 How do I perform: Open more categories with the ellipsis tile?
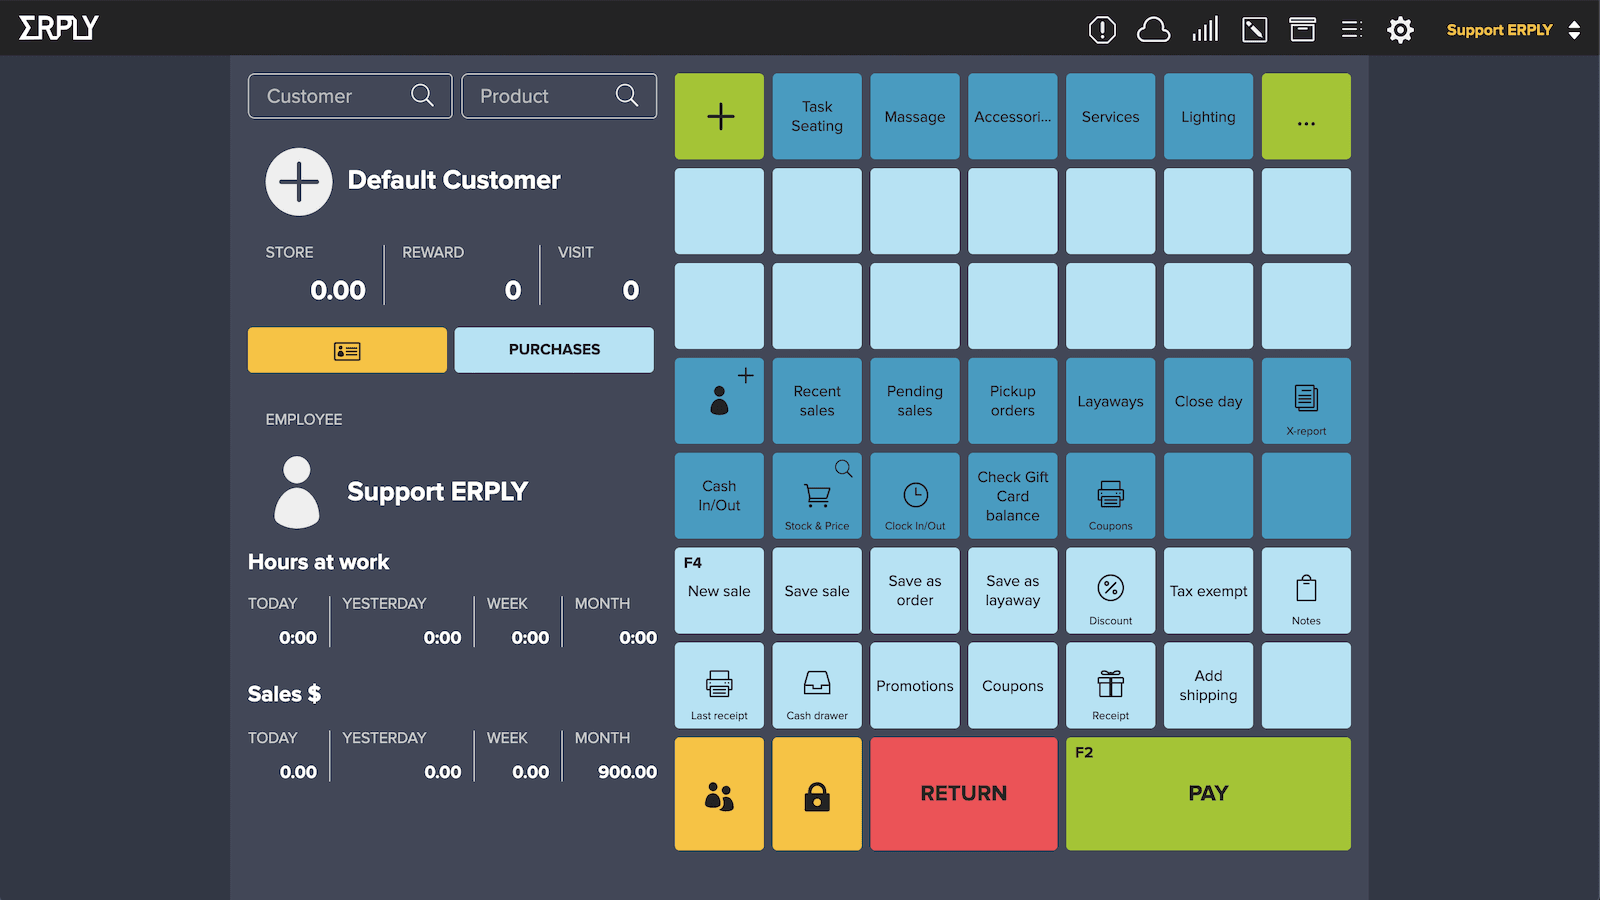click(1306, 116)
